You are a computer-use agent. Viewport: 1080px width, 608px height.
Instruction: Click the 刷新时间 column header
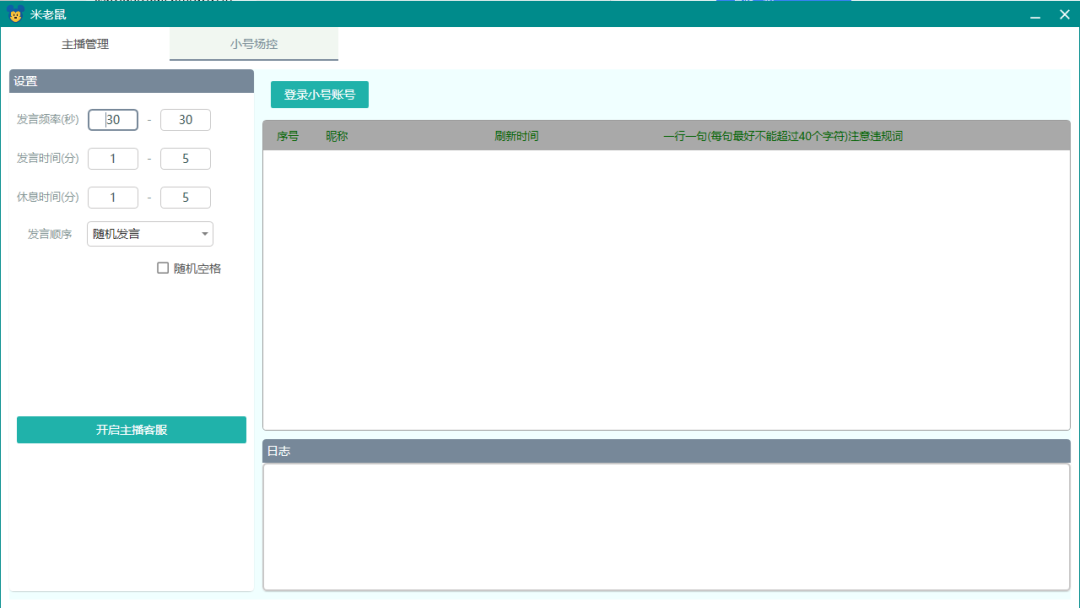coord(516,136)
